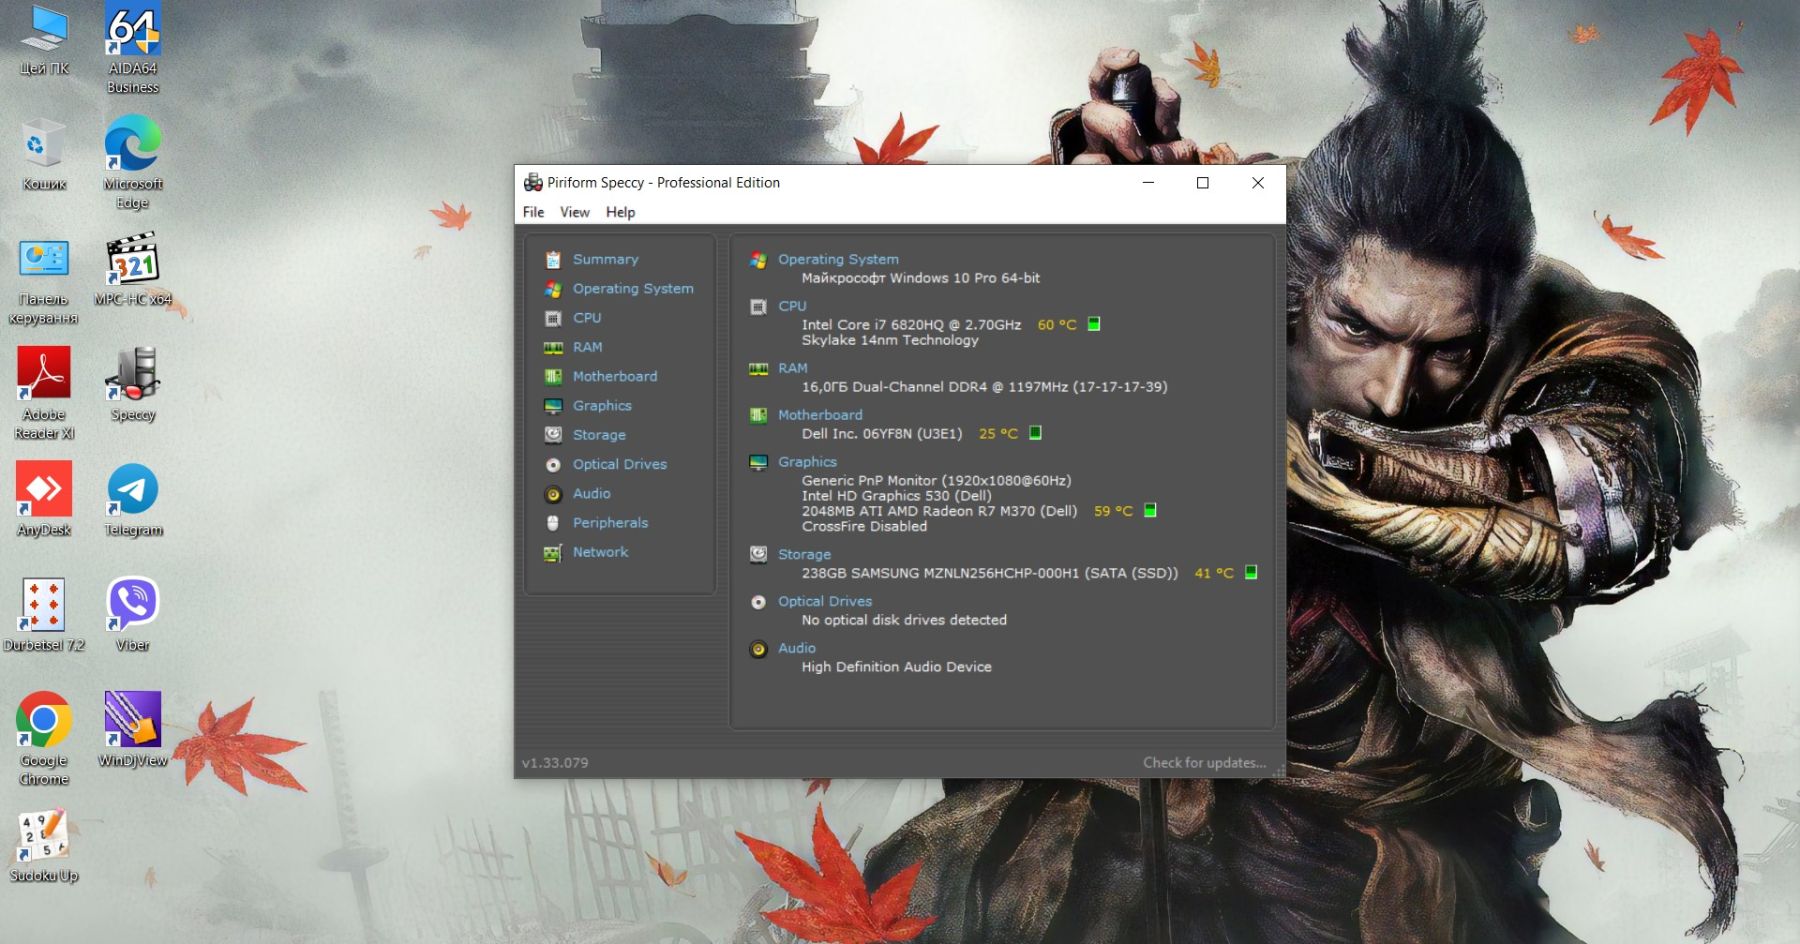
Task: Click the sidebar RAM module icon
Action: click(553, 348)
